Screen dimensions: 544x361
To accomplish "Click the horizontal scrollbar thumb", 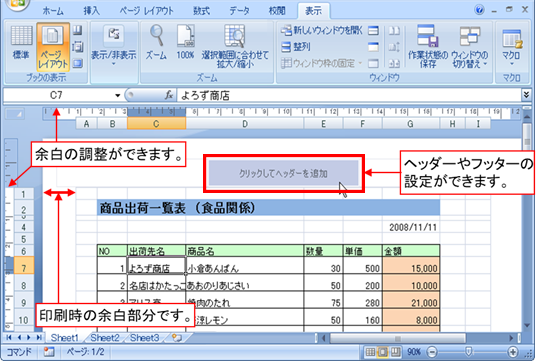I will point(398,338).
